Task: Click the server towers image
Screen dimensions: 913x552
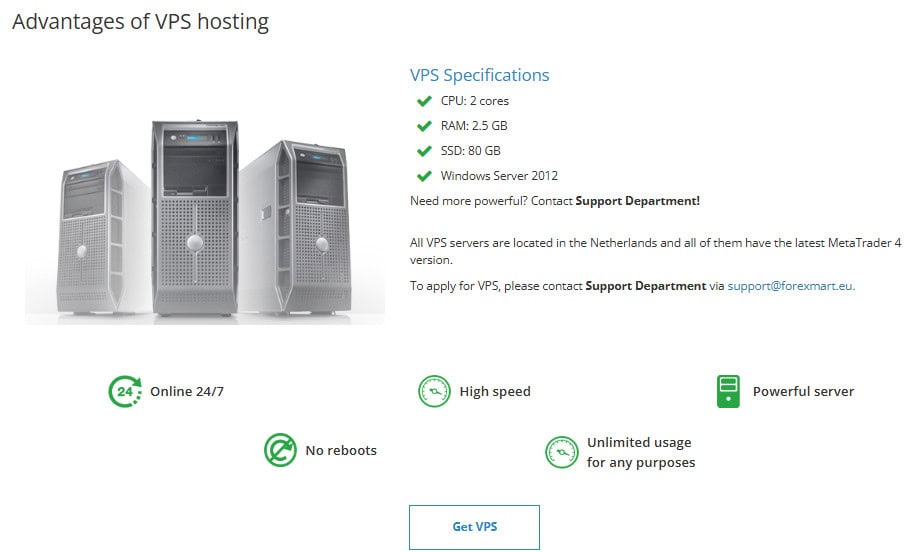Action: 205,220
